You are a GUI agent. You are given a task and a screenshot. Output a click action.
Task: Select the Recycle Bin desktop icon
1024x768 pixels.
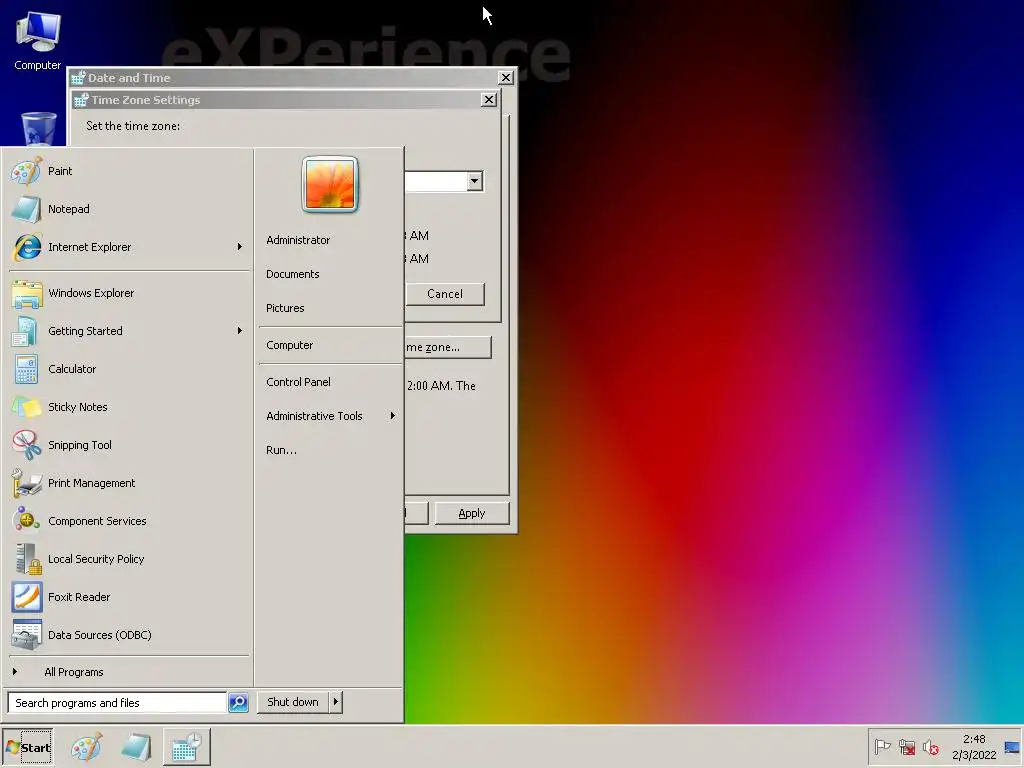pos(39,128)
